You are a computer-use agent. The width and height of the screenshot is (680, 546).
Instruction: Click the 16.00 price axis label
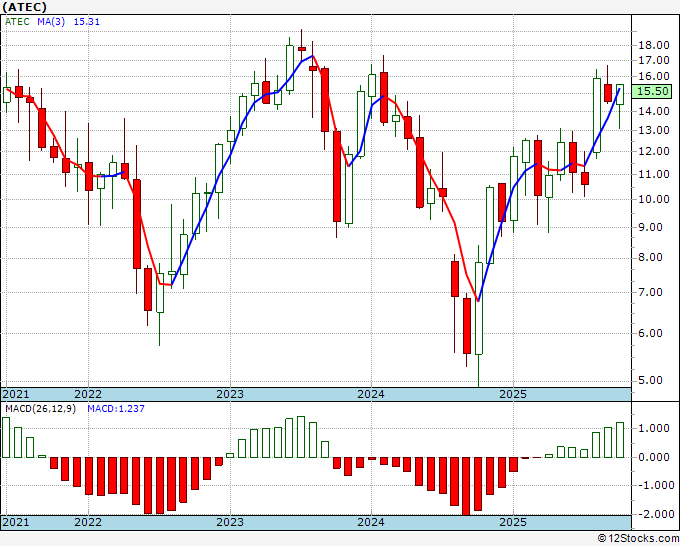(x=654, y=76)
